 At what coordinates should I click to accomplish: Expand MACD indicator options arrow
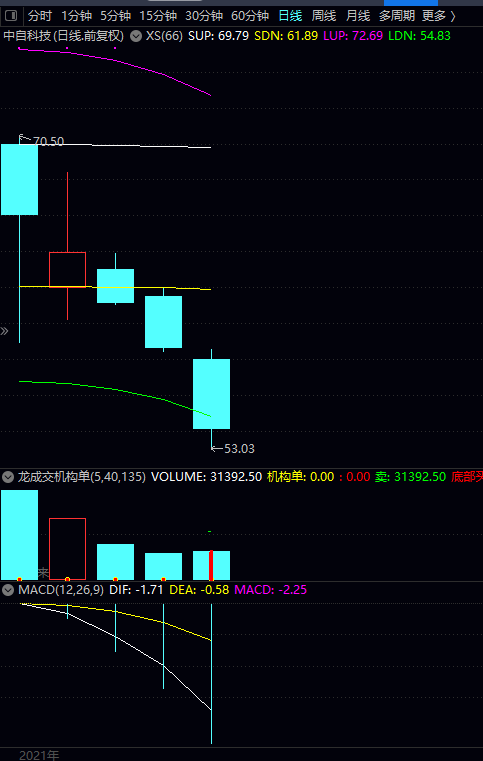pyautogui.click(x=7, y=590)
